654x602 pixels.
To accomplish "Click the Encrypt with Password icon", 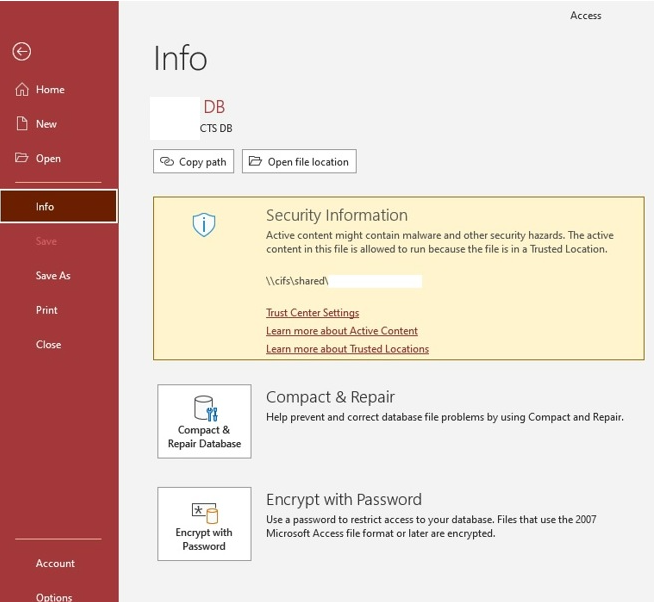I will coord(204,513).
